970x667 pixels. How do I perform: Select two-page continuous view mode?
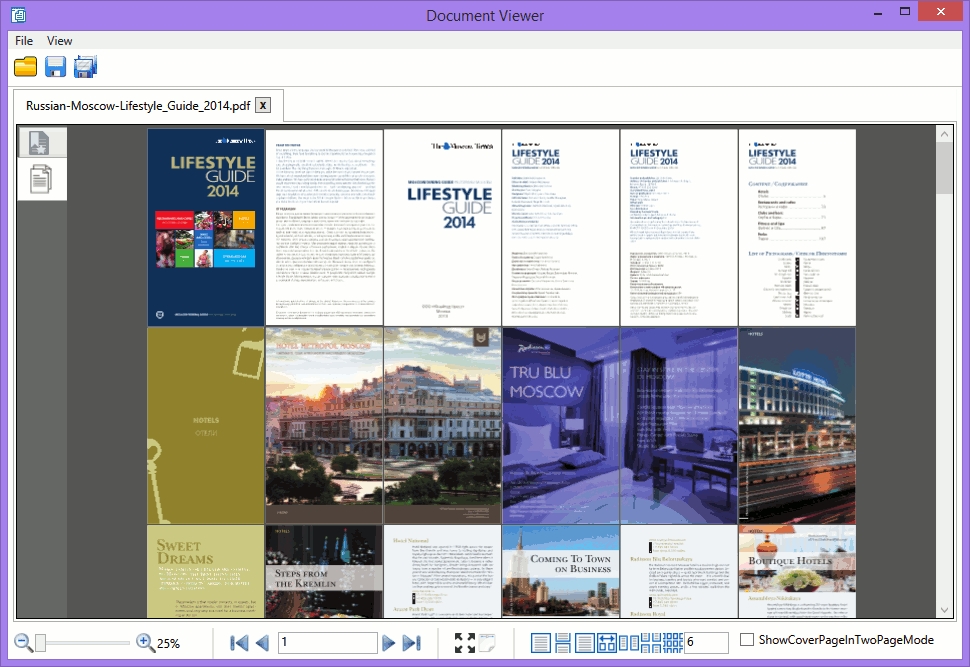tap(651, 643)
